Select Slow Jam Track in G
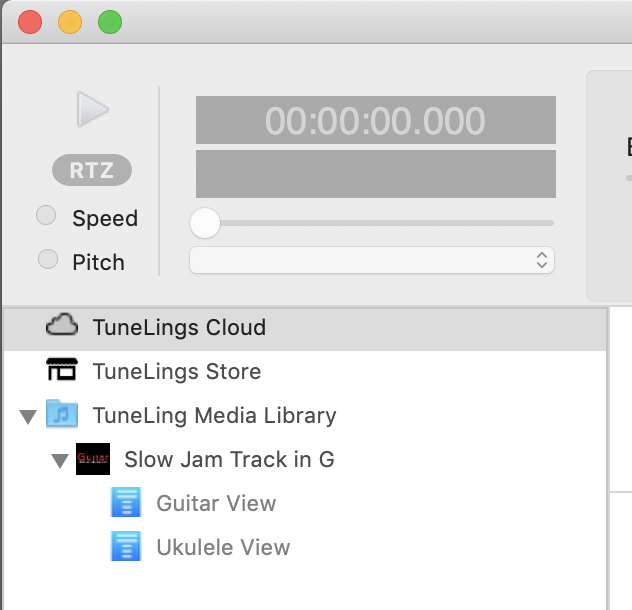The height and width of the screenshot is (610, 632). 229,459
